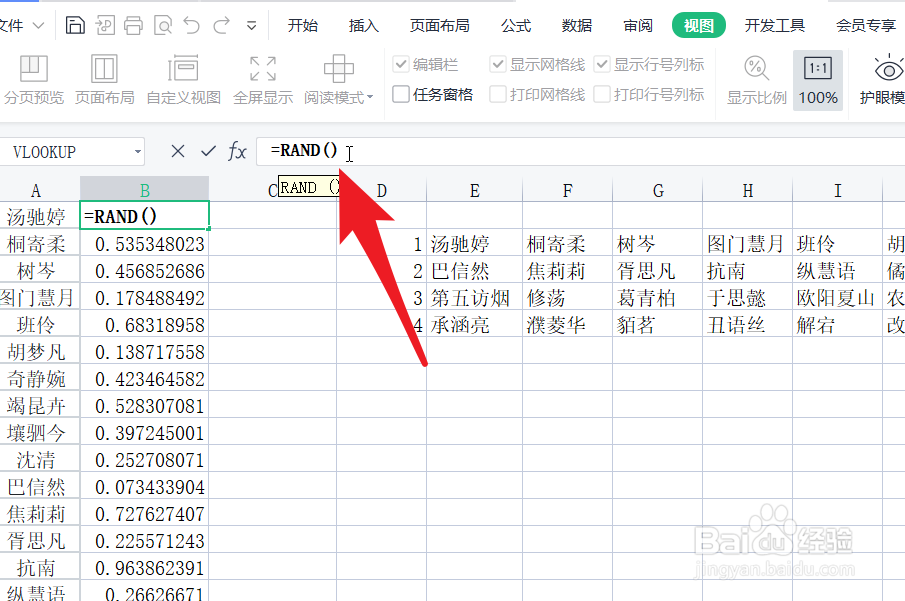Click the 100% zoom reset button
This screenshot has height=601, width=905.
point(818,80)
